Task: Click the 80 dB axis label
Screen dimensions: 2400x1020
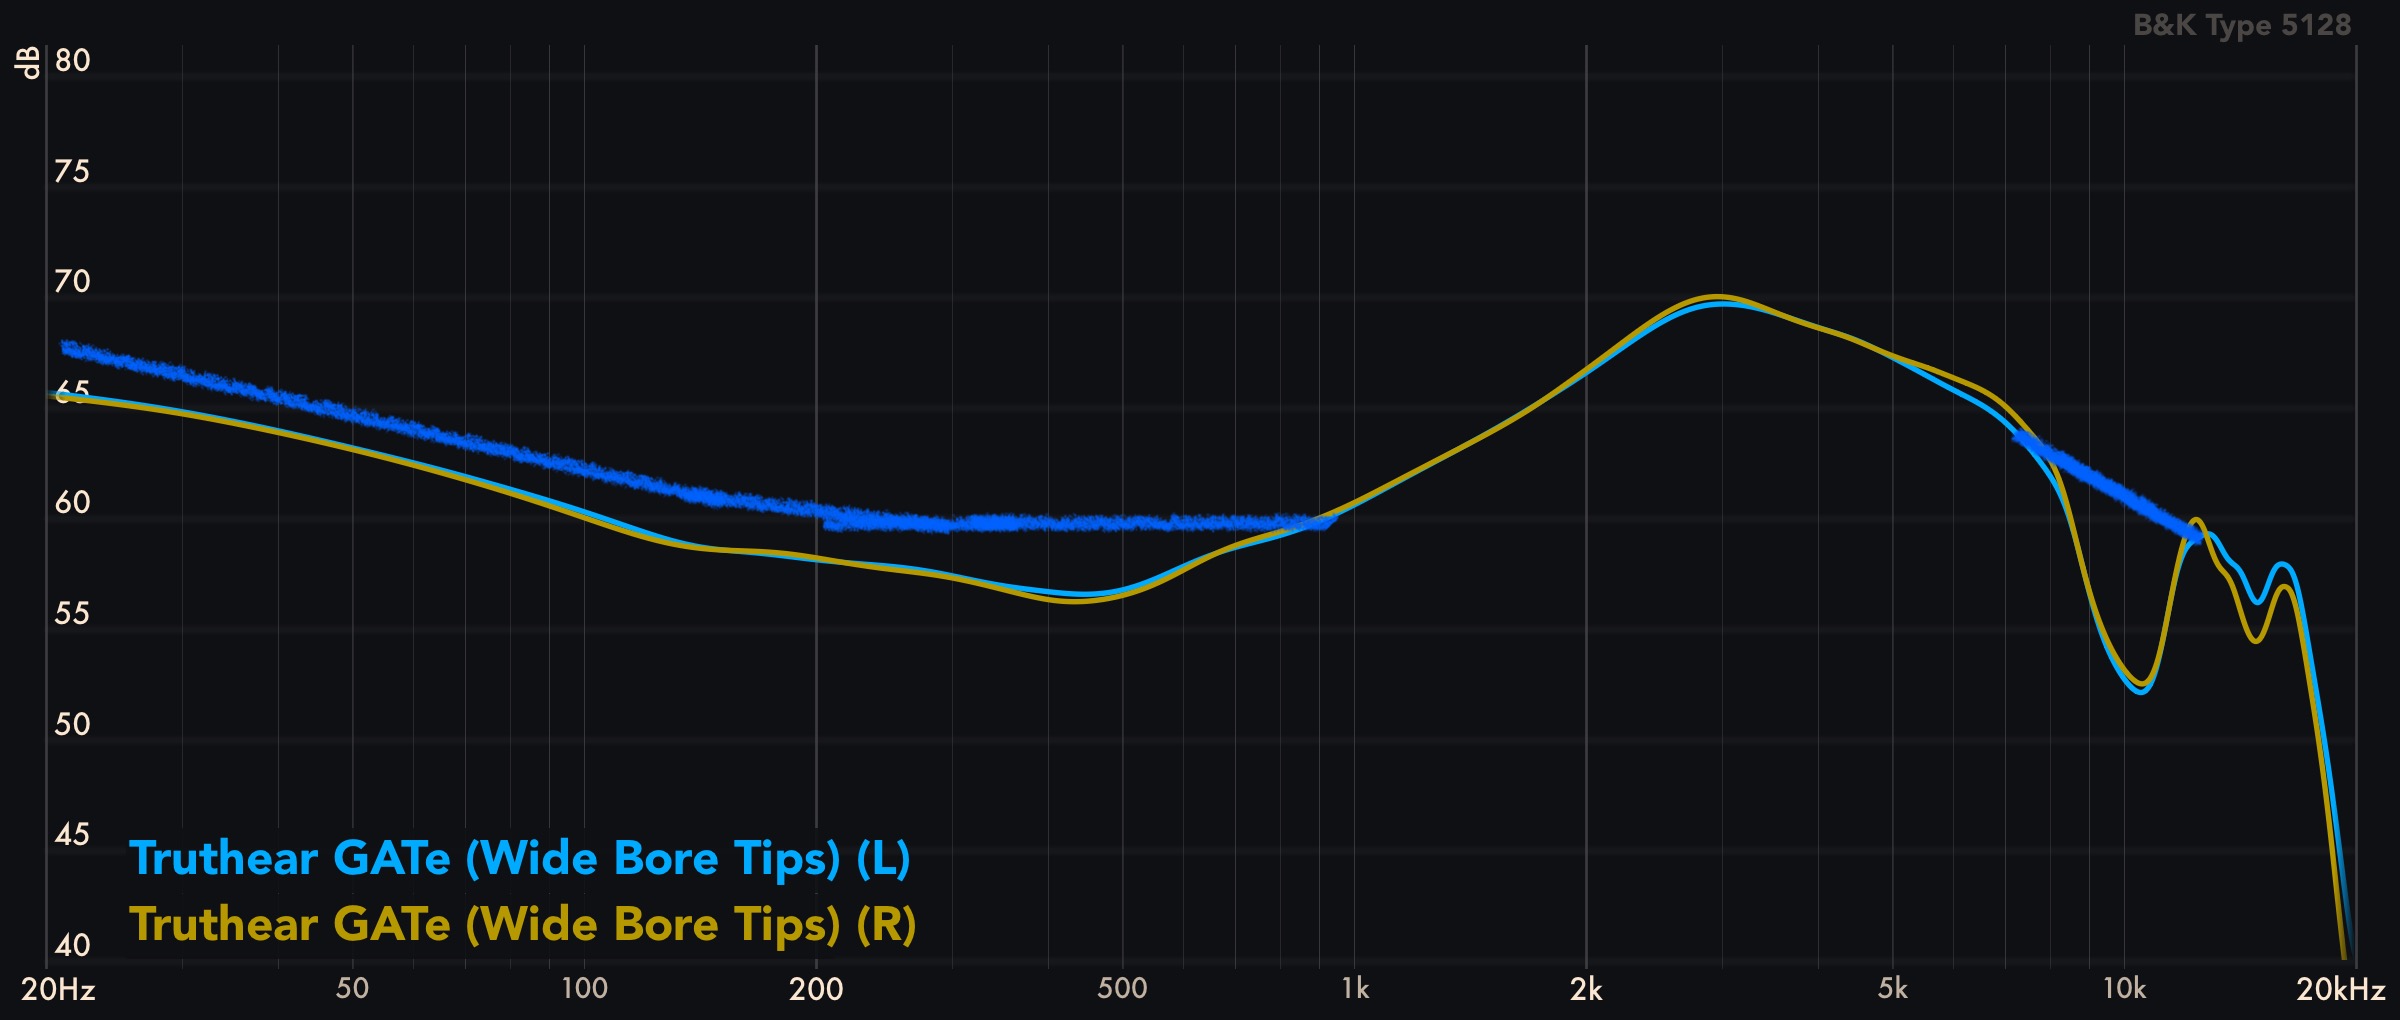Action: [72, 61]
